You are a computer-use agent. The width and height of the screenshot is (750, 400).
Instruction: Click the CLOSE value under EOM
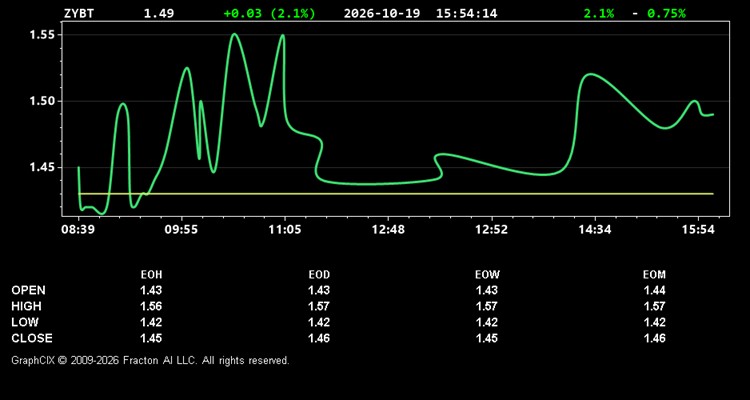654,338
